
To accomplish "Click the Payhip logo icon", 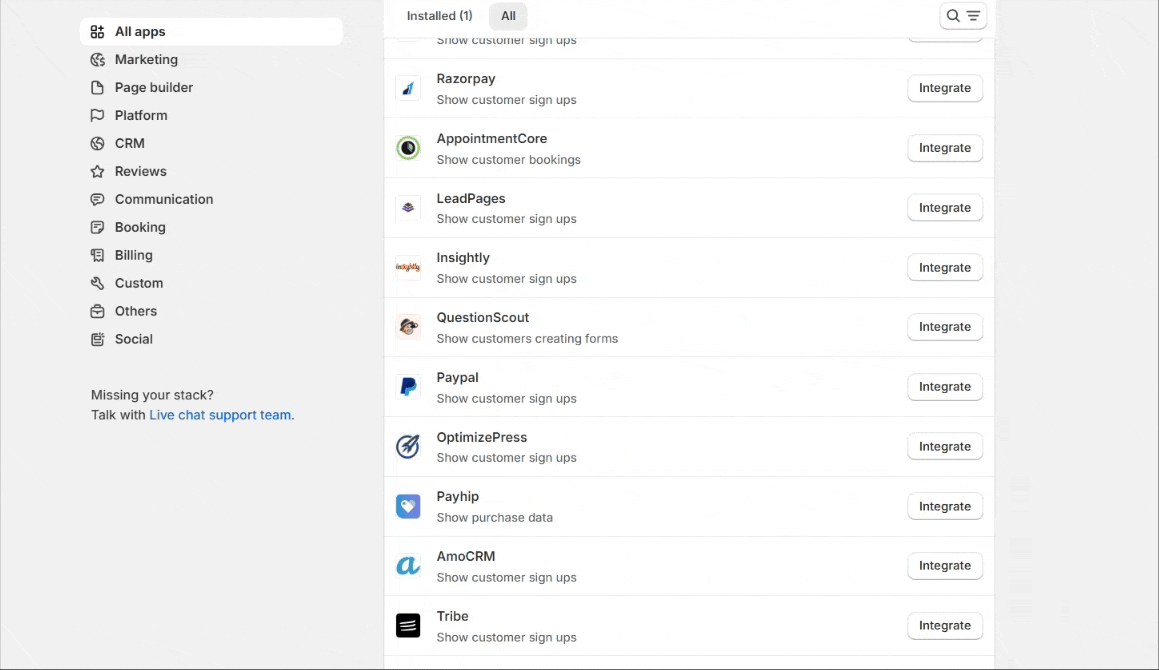I will [x=408, y=507].
